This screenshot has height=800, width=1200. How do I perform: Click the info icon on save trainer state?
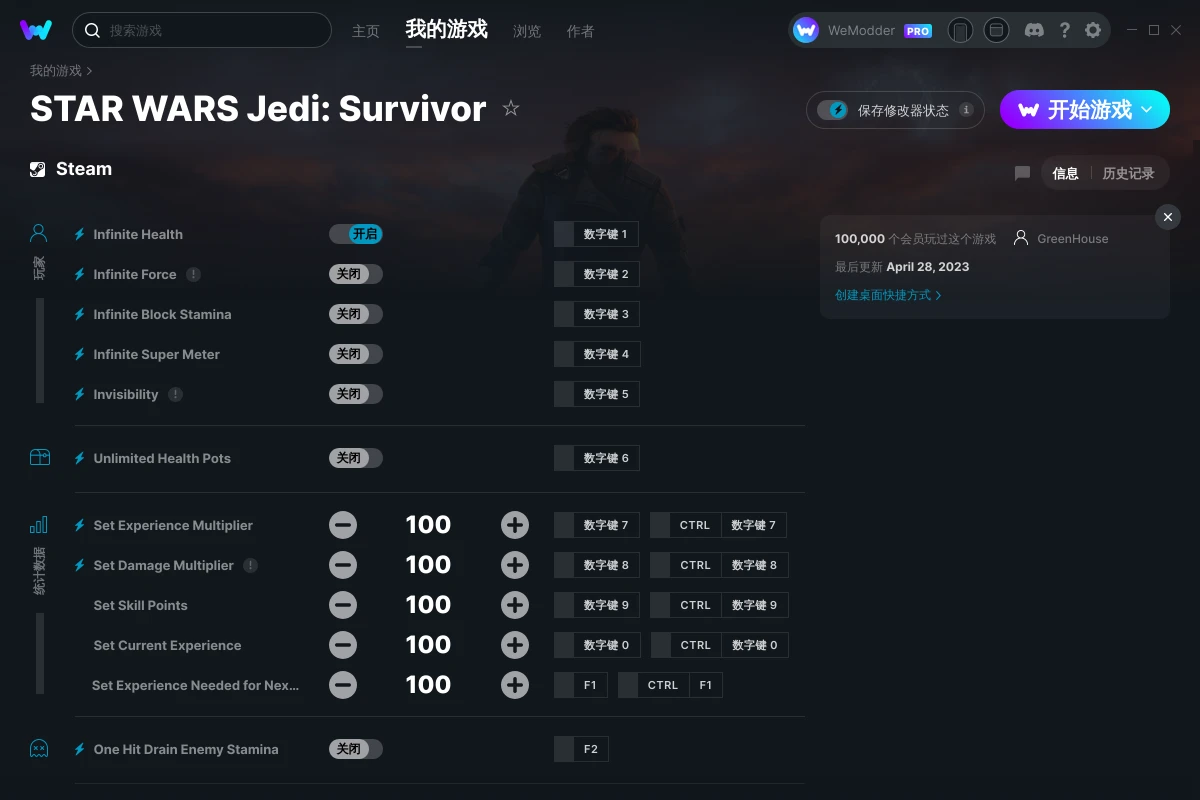(x=966, y=110)
